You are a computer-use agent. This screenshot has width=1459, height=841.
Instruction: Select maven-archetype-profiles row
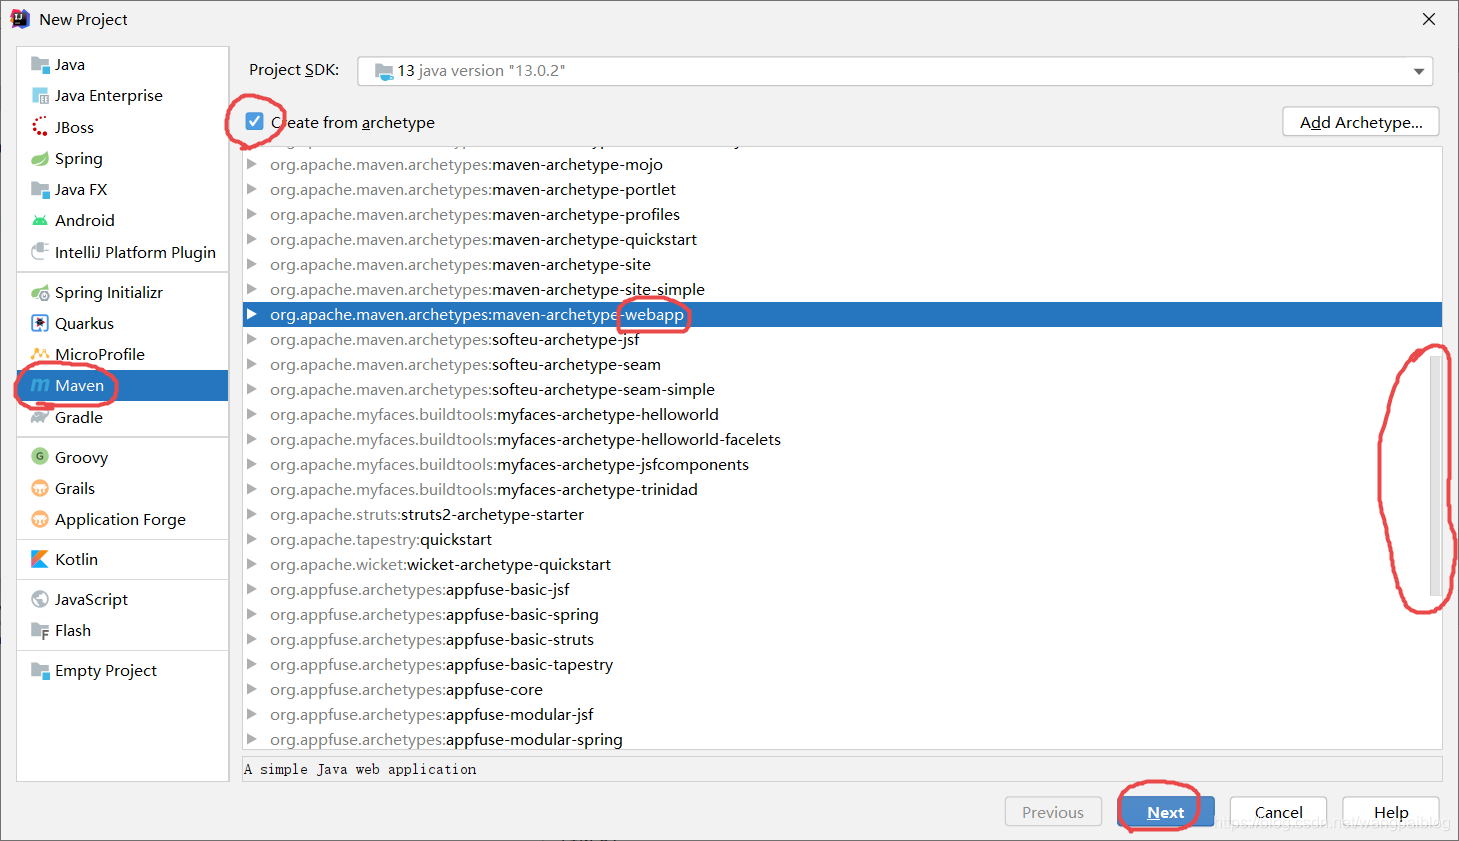point(842,214)
